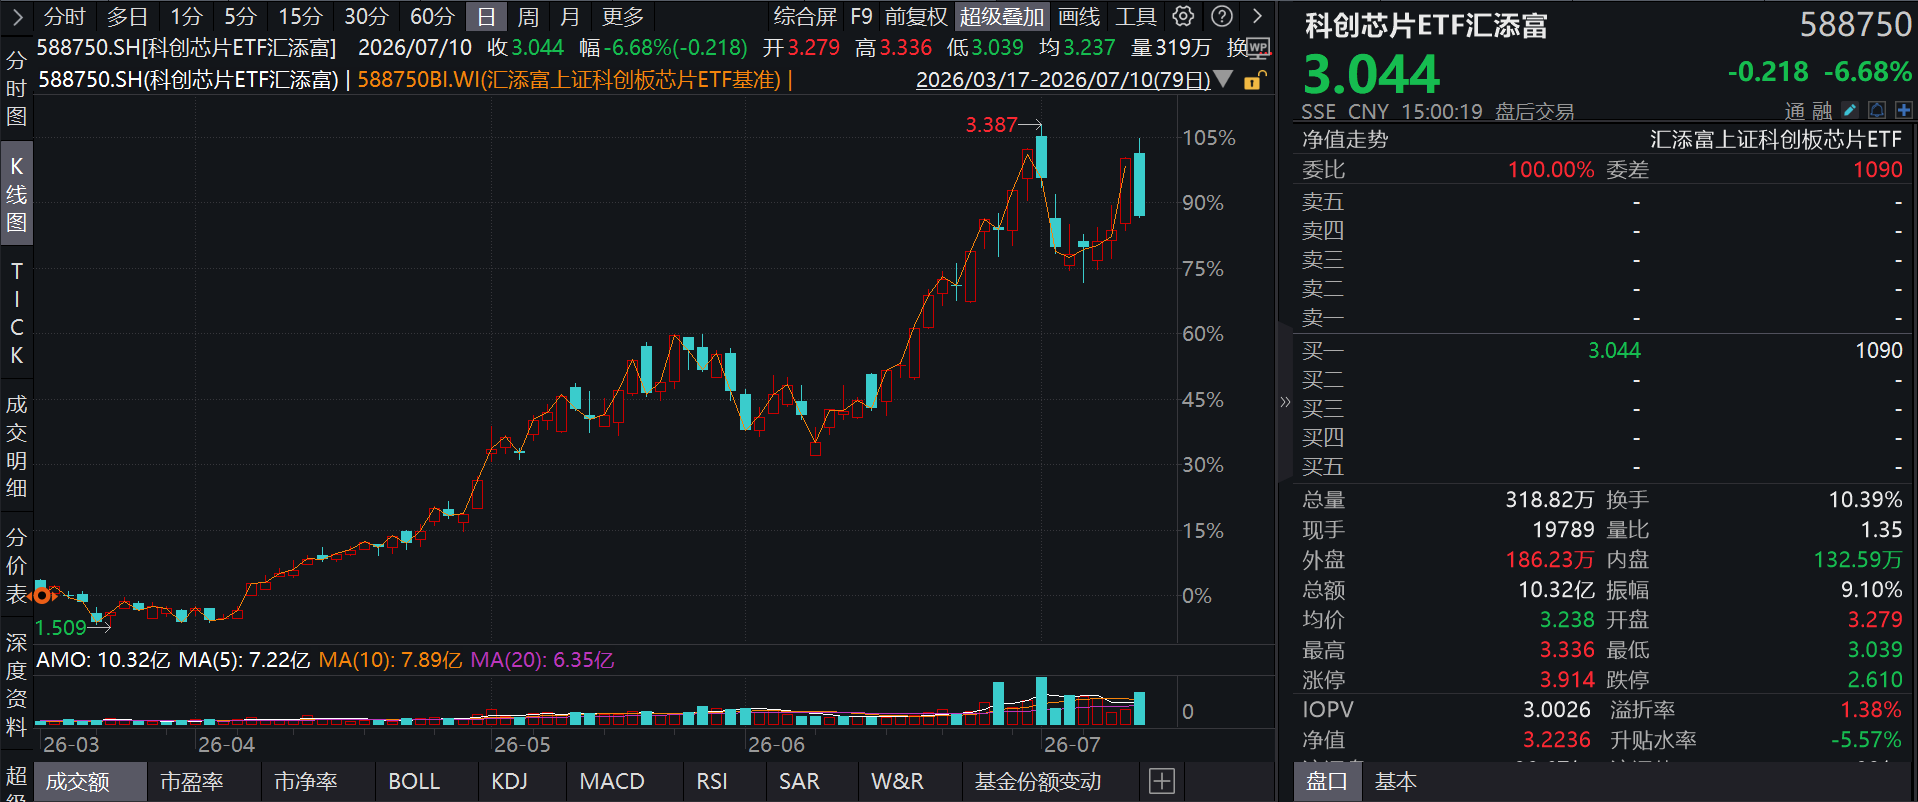
Task: Open the 分价表 sidebar tab
Action: (17, 566)
